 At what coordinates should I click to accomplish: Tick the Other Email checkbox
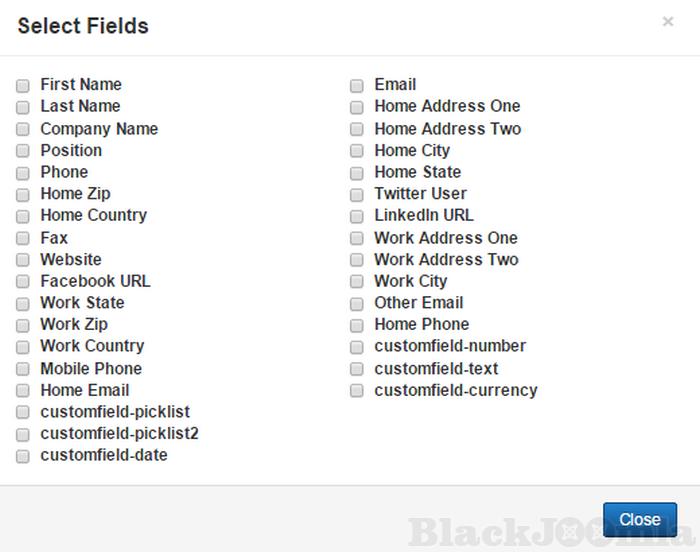(357, 304)
